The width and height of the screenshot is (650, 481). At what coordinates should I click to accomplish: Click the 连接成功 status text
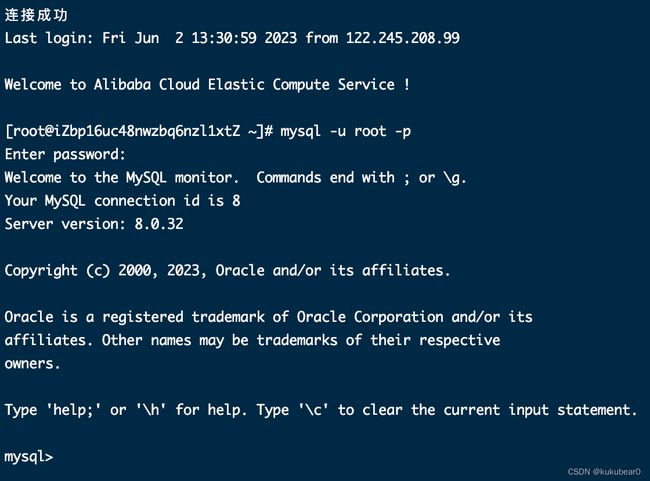point(36,15)
